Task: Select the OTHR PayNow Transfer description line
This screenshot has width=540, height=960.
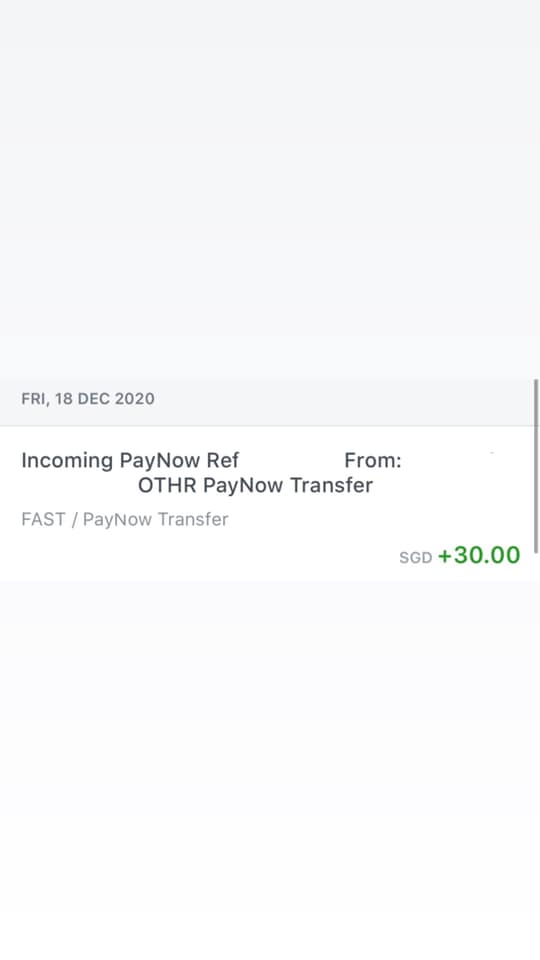Action: 255,485
